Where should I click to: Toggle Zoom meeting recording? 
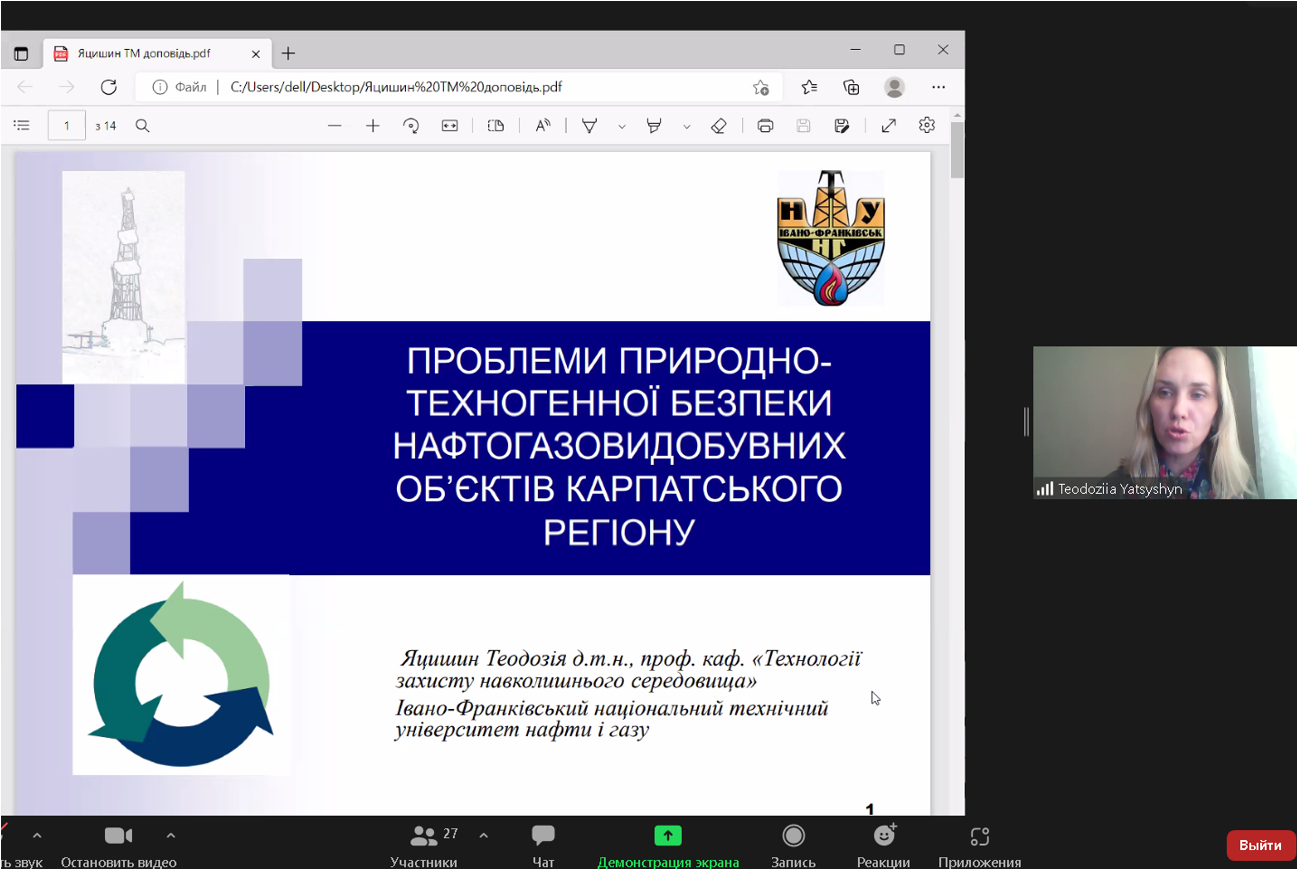coord(793,845)
